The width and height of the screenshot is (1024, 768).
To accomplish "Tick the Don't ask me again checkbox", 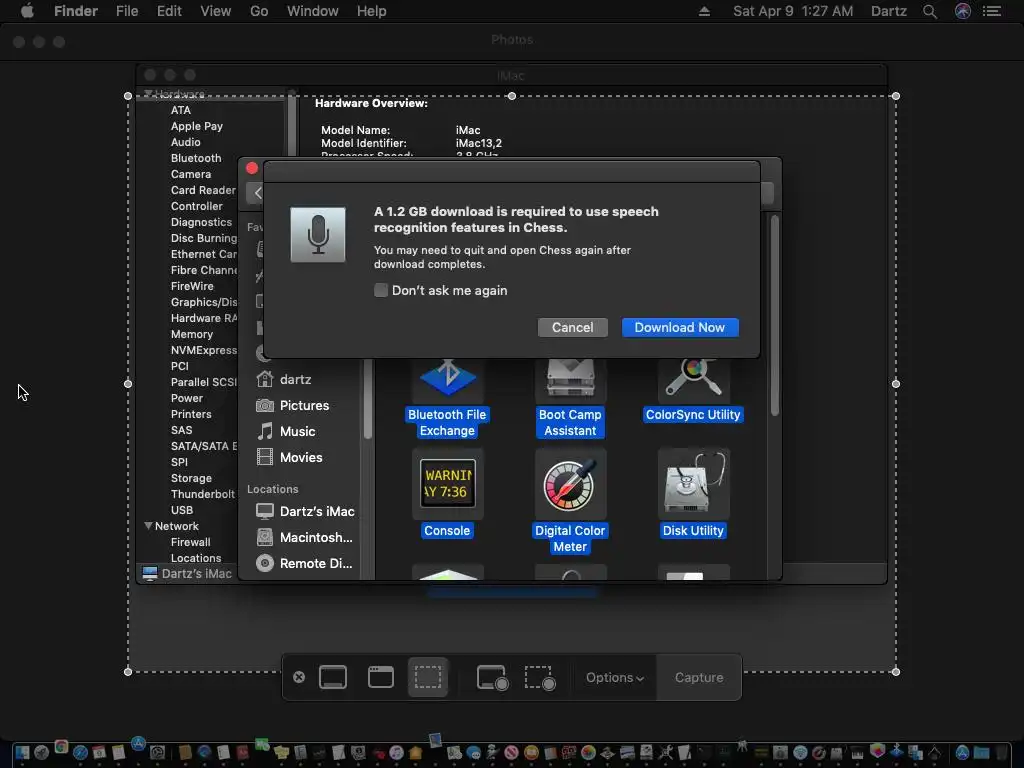I will pyautogui.click(x=381, y=291).
